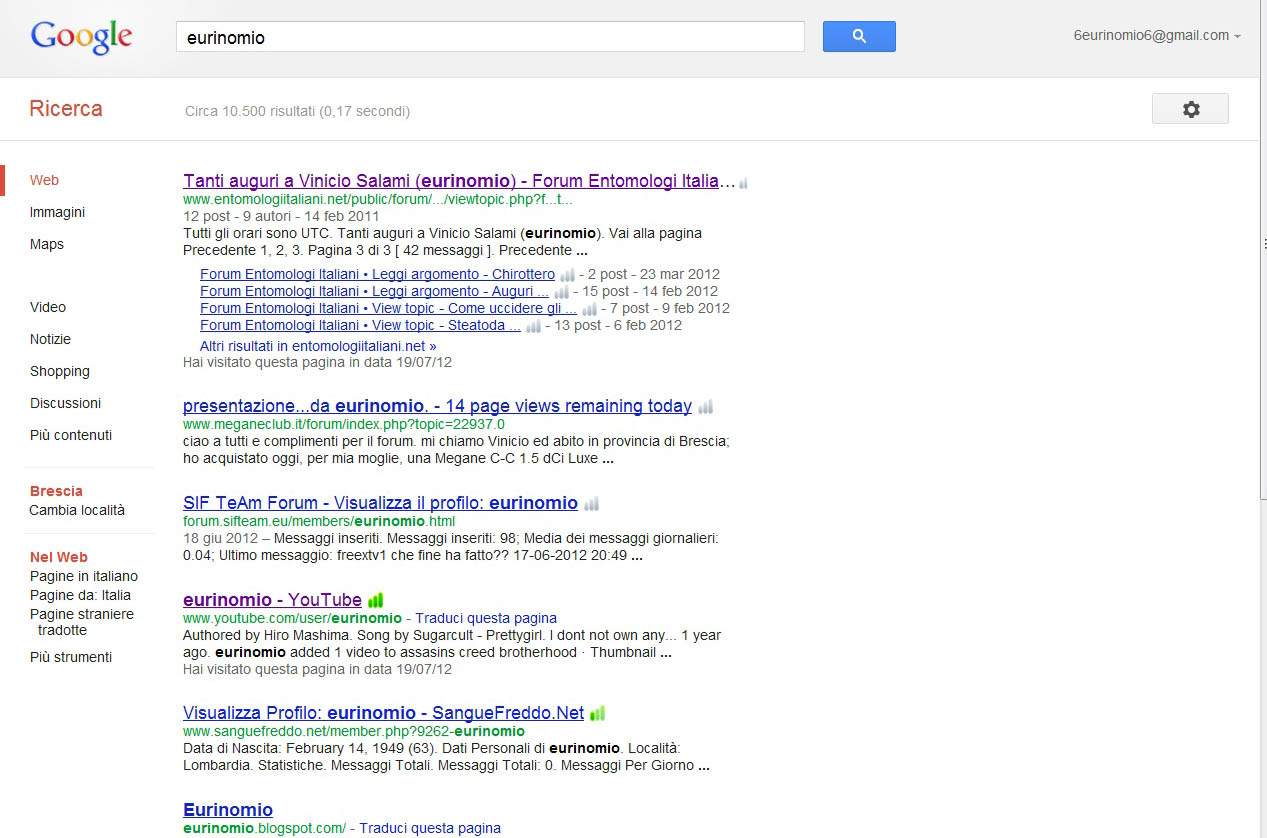
Task: Click green rating bars beside eurinomio YouTube result
Action: point(376,601)
